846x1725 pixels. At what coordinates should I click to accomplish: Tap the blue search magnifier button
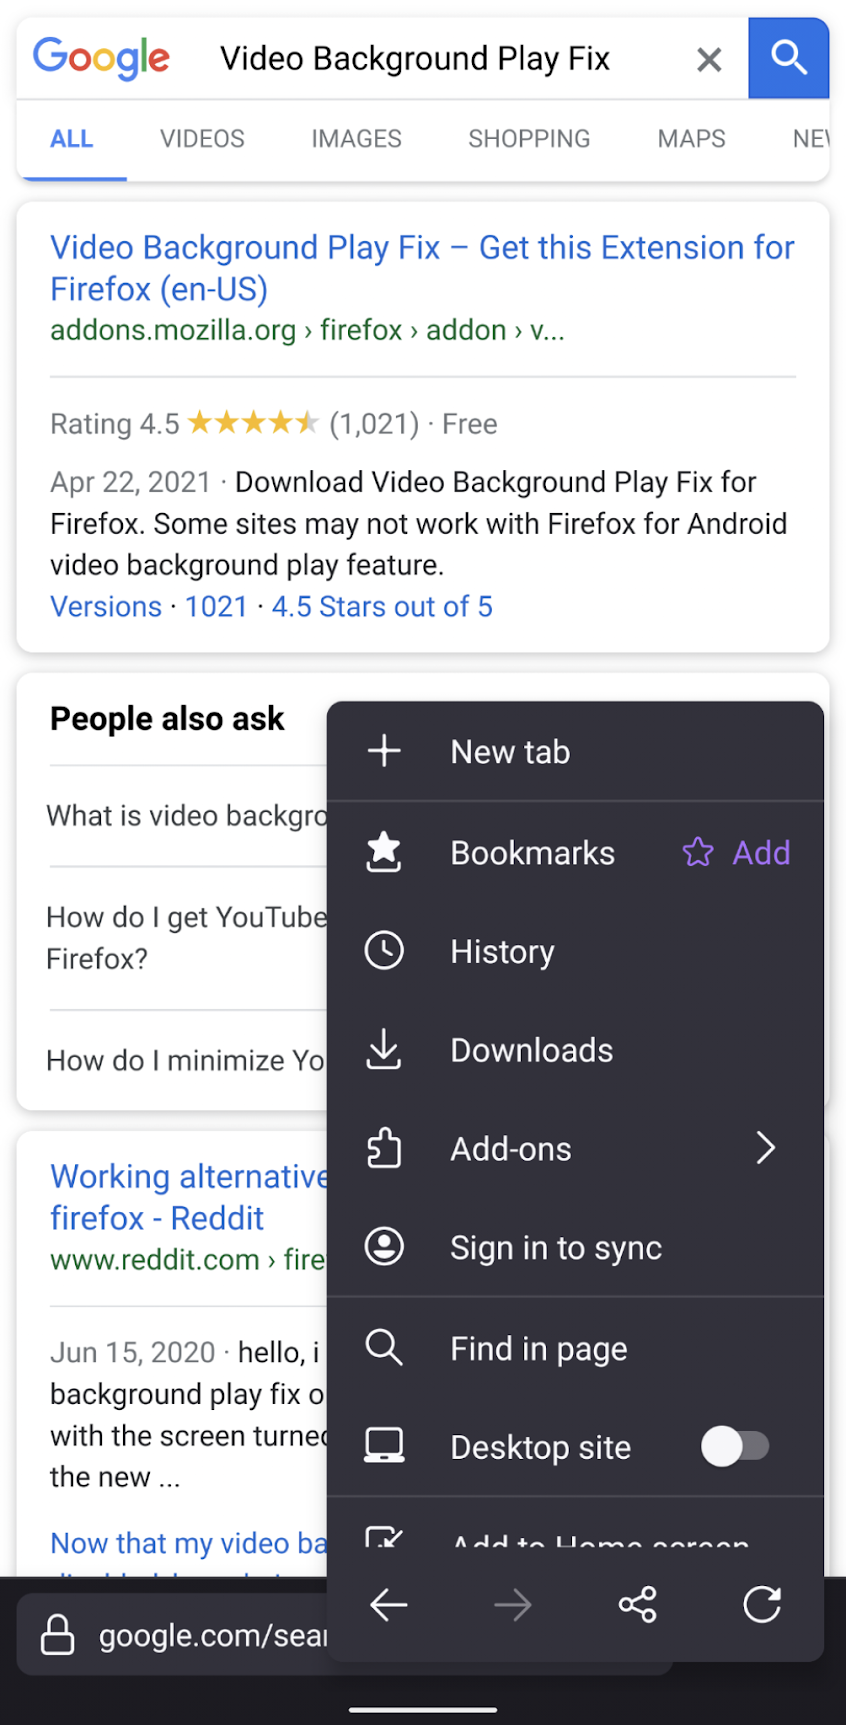tap(788, 58)
